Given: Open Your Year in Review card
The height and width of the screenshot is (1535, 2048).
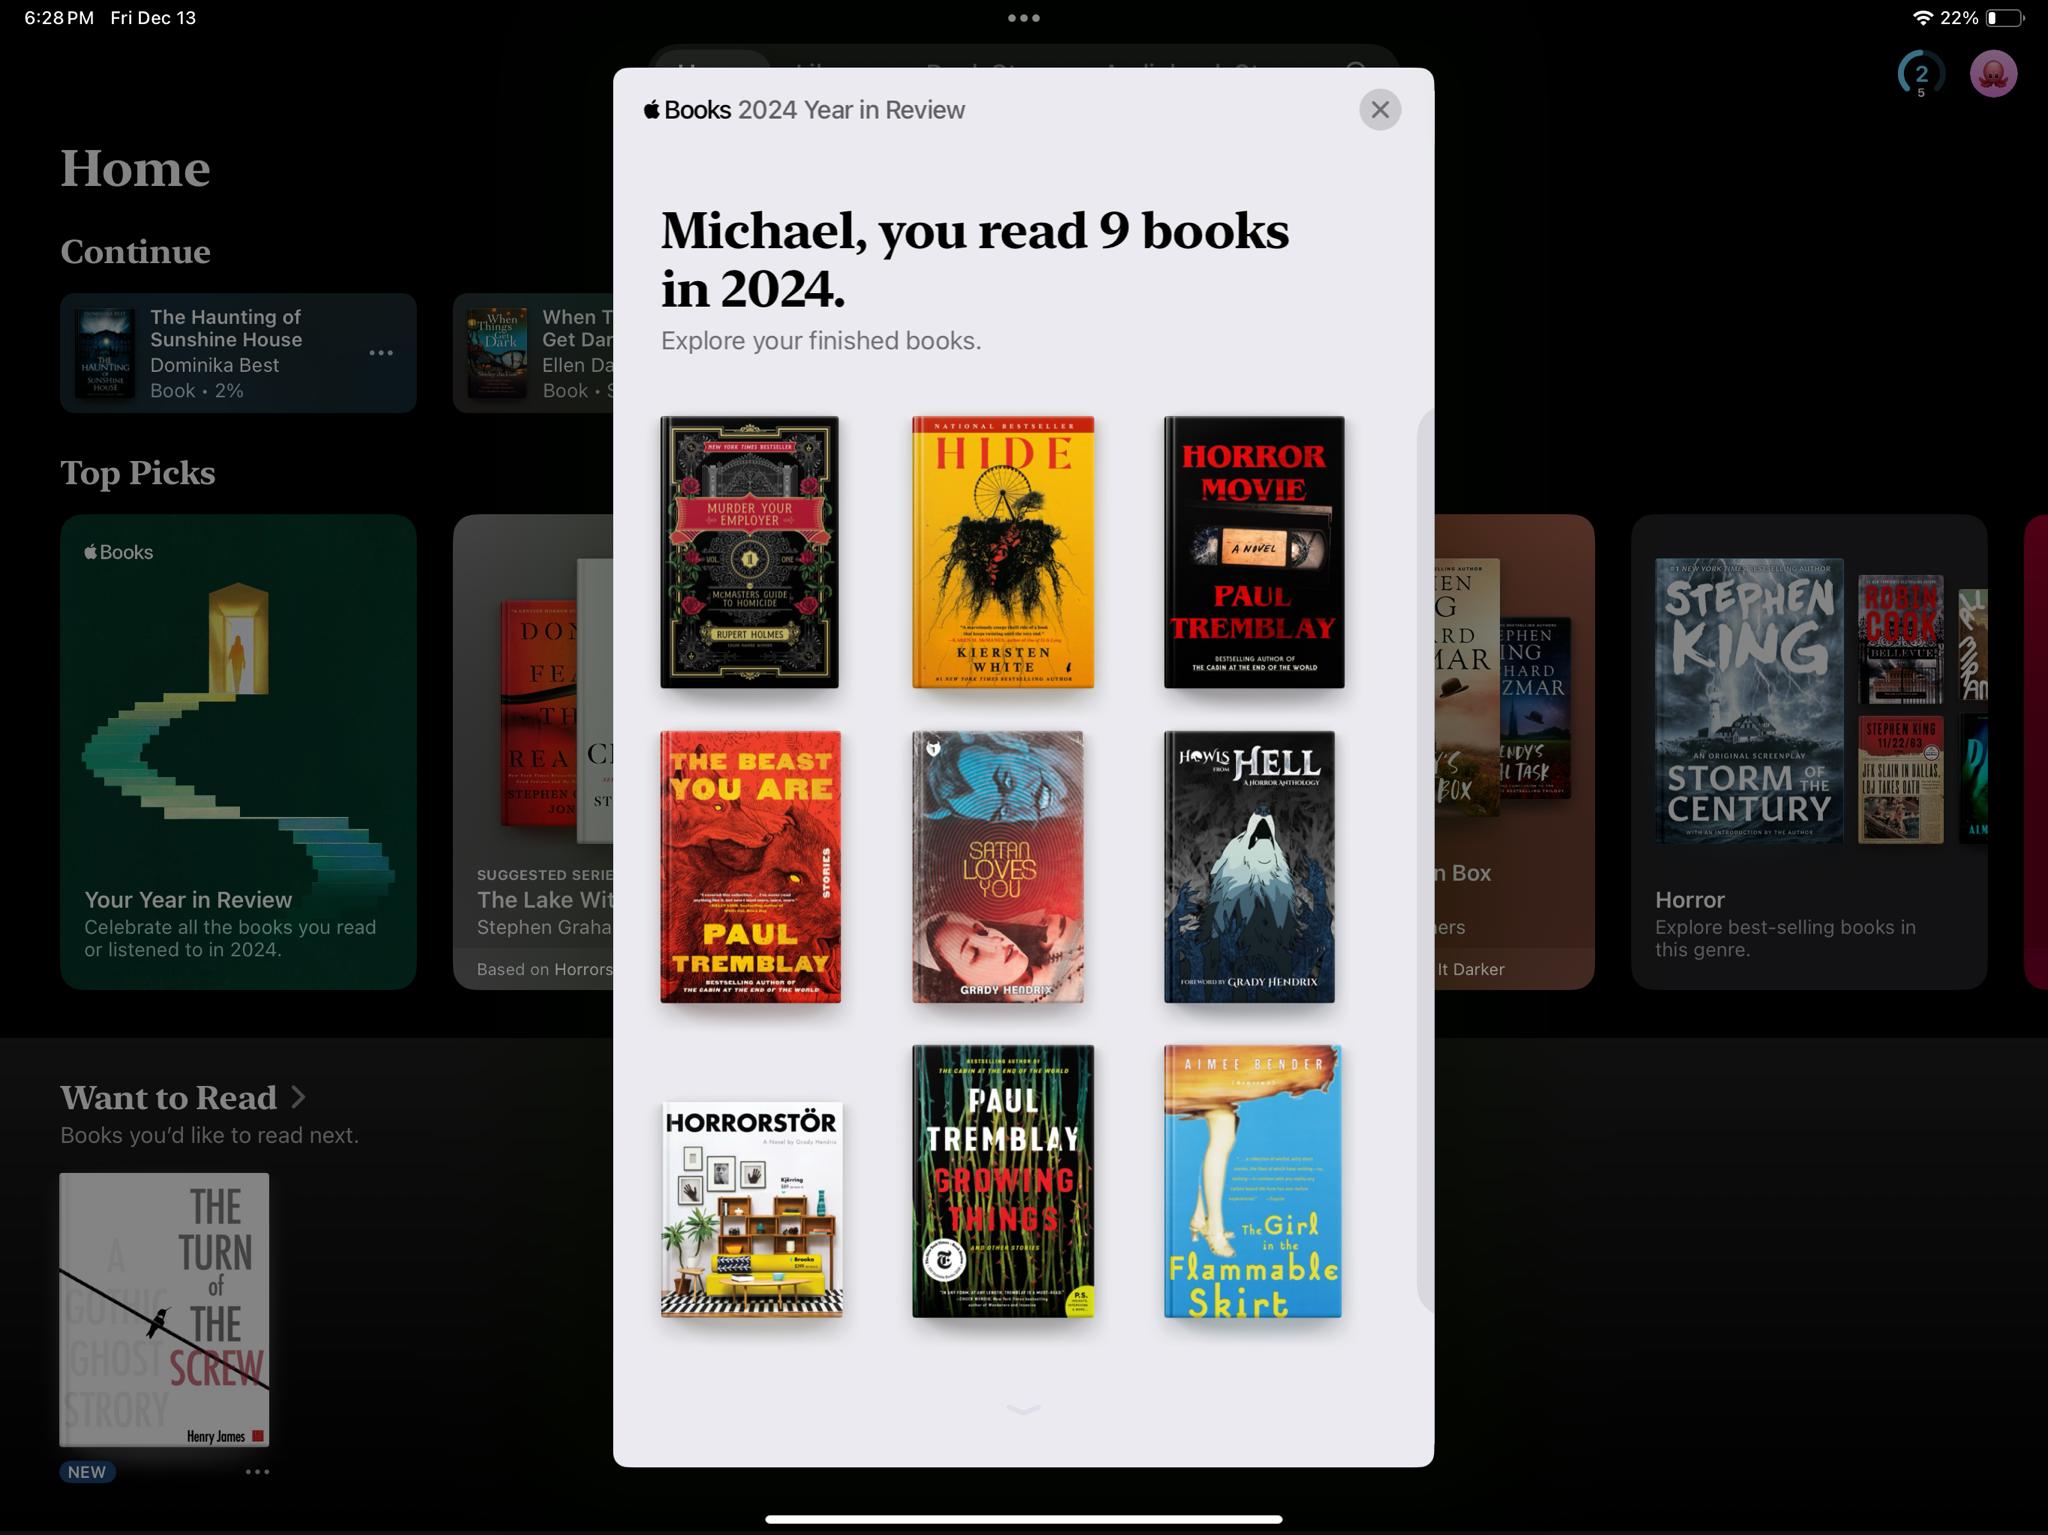Looking at the screenshot, I should [238, 752].
